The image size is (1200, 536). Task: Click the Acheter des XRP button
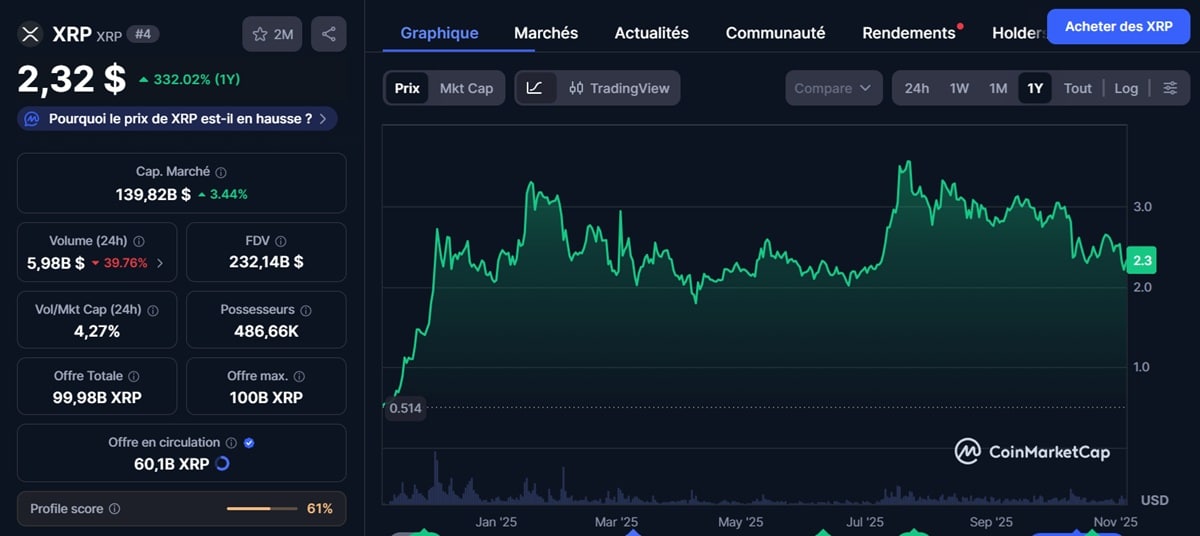[x=1119, y=26]
